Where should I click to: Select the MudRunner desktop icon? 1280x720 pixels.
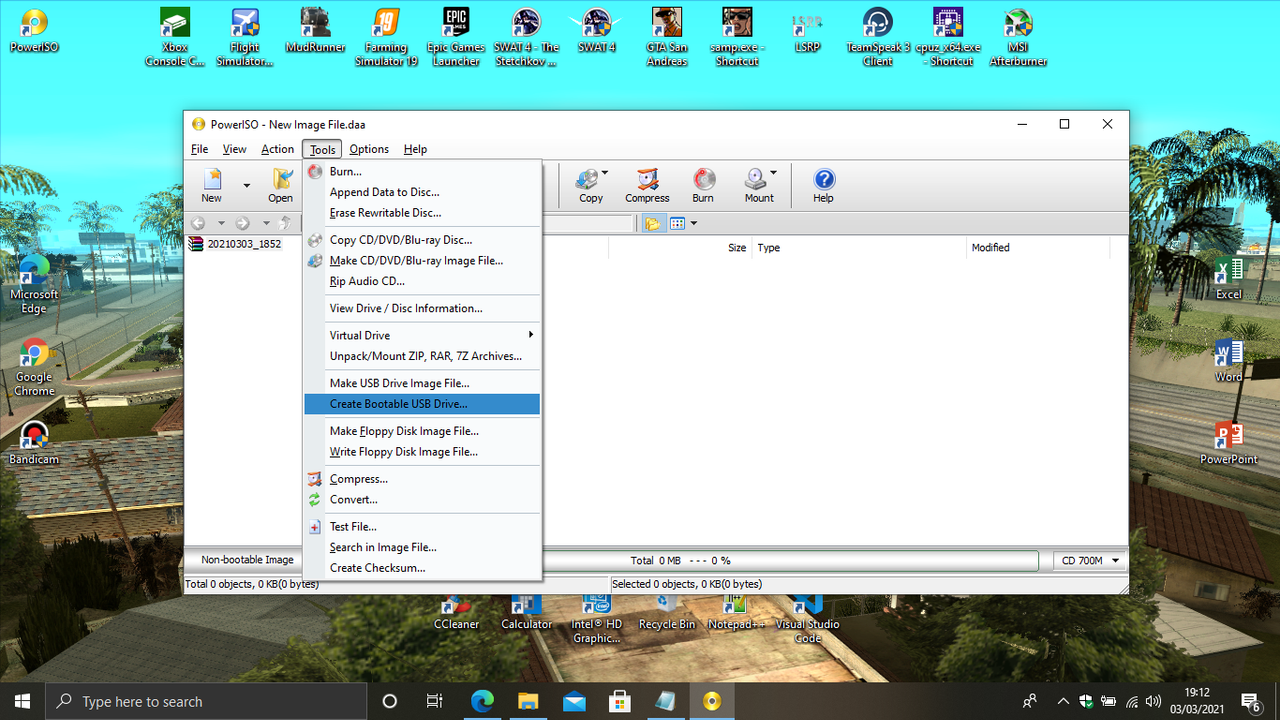(x=315, y=31)
